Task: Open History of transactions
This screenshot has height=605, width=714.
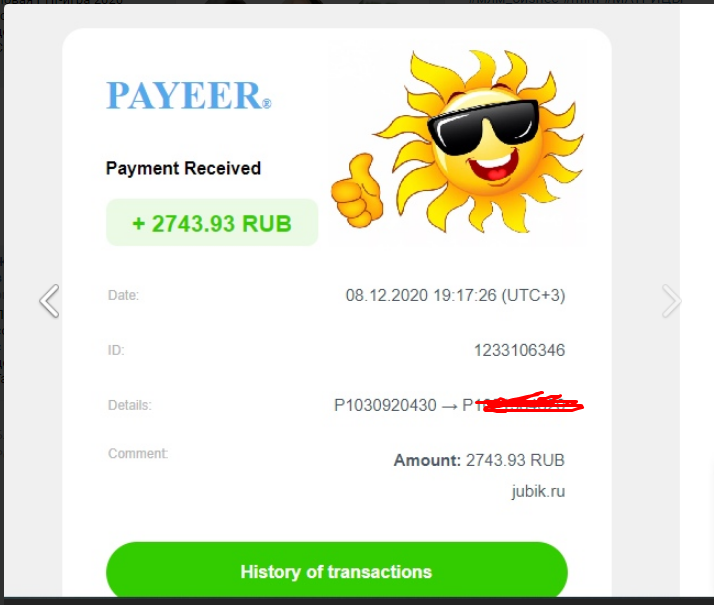Action: (x=337, y=571)
